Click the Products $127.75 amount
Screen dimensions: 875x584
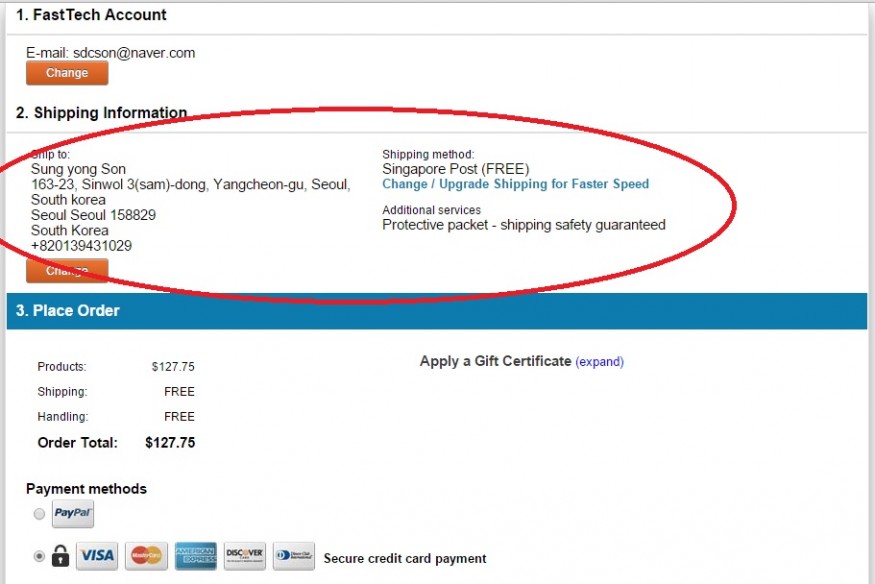[173, 367]
